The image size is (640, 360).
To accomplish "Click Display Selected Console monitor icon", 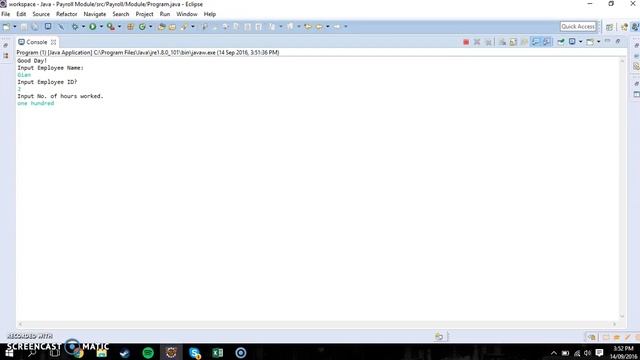I will (x=572, y=42).
